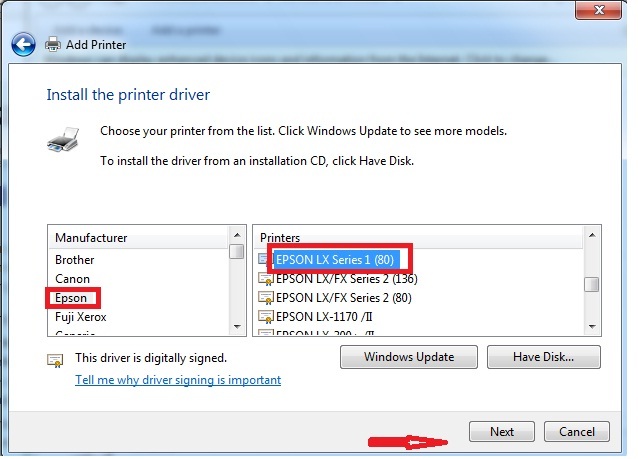The height and width of the screenshot is (459, 638).
Task: Click the printer icon beside Add Printer
Action: tap(52, 44)
